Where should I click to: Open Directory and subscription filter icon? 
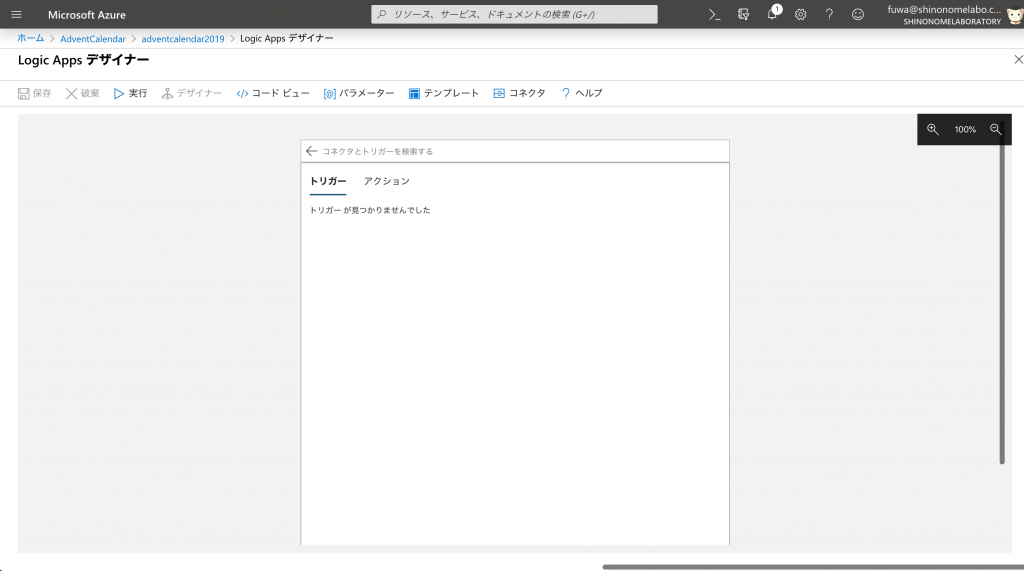[x=743, y=14]
